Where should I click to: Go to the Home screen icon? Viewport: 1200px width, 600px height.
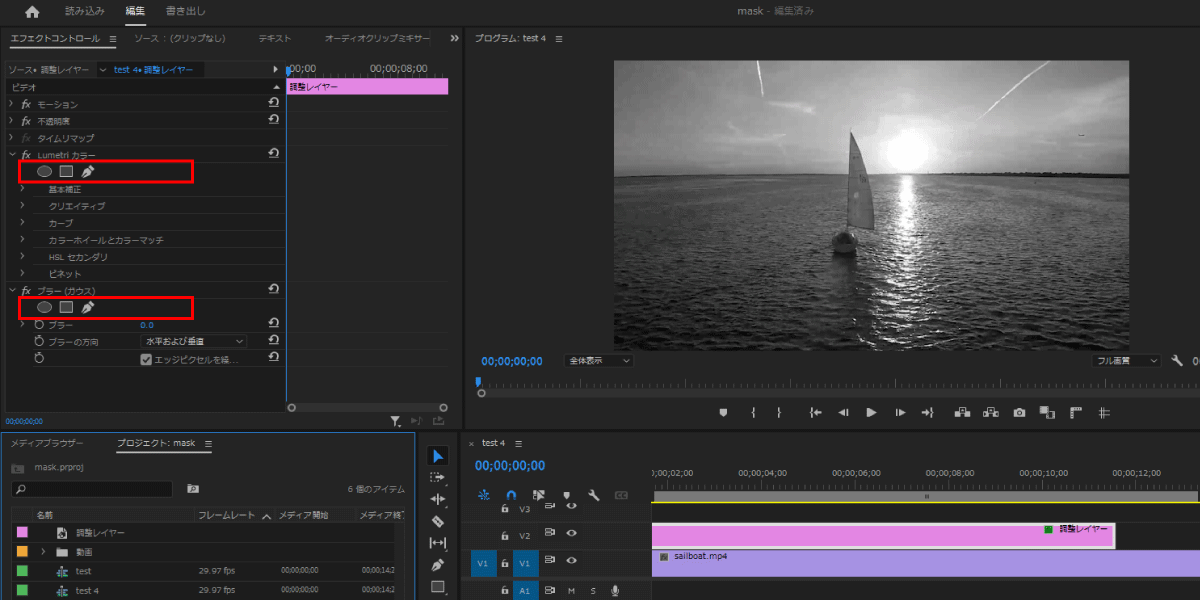point(32,12)
